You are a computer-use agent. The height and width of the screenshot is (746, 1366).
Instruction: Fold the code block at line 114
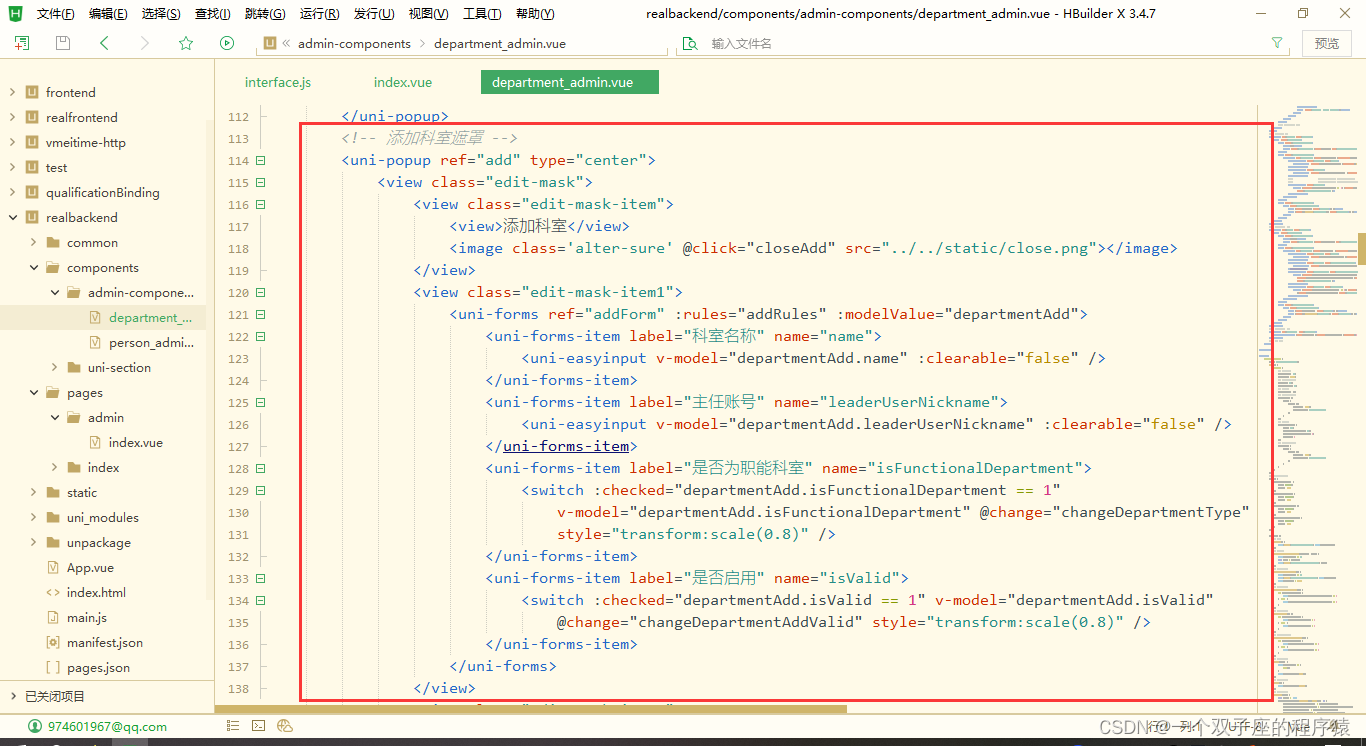261,161
